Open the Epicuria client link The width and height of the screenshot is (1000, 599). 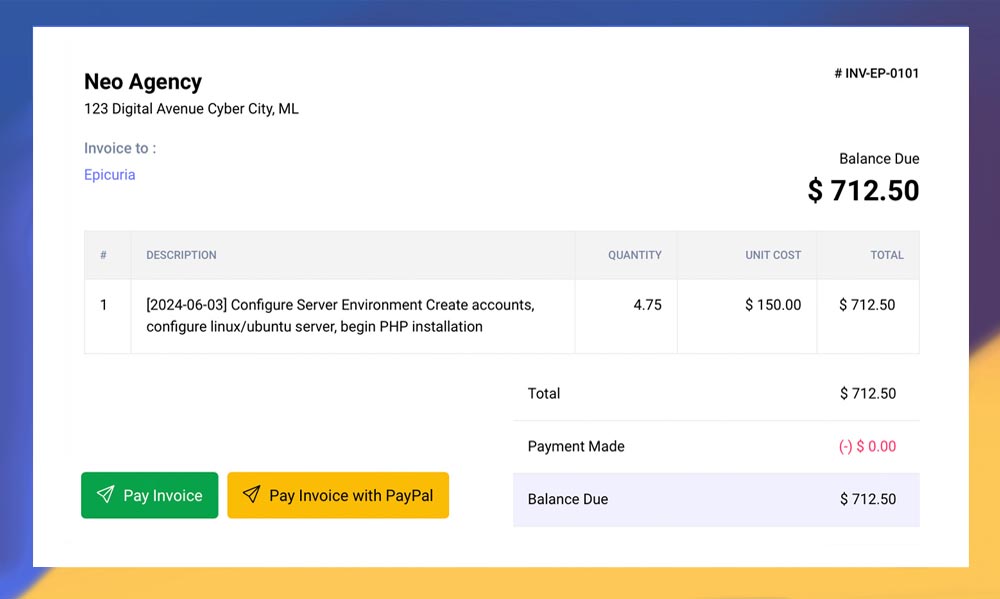pos(109,175)
